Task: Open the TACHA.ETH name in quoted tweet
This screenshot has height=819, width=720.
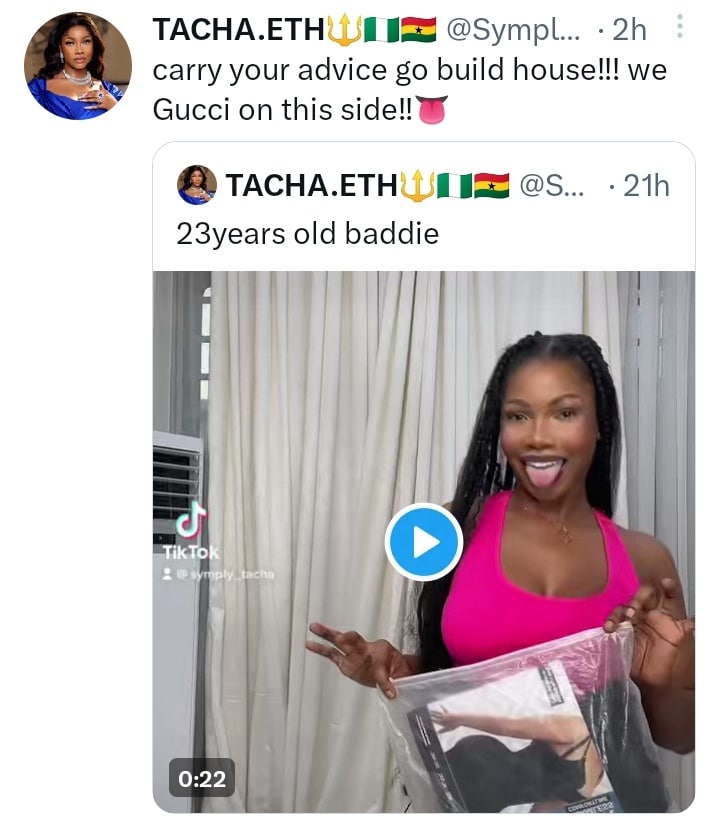Action: point(311,185)
